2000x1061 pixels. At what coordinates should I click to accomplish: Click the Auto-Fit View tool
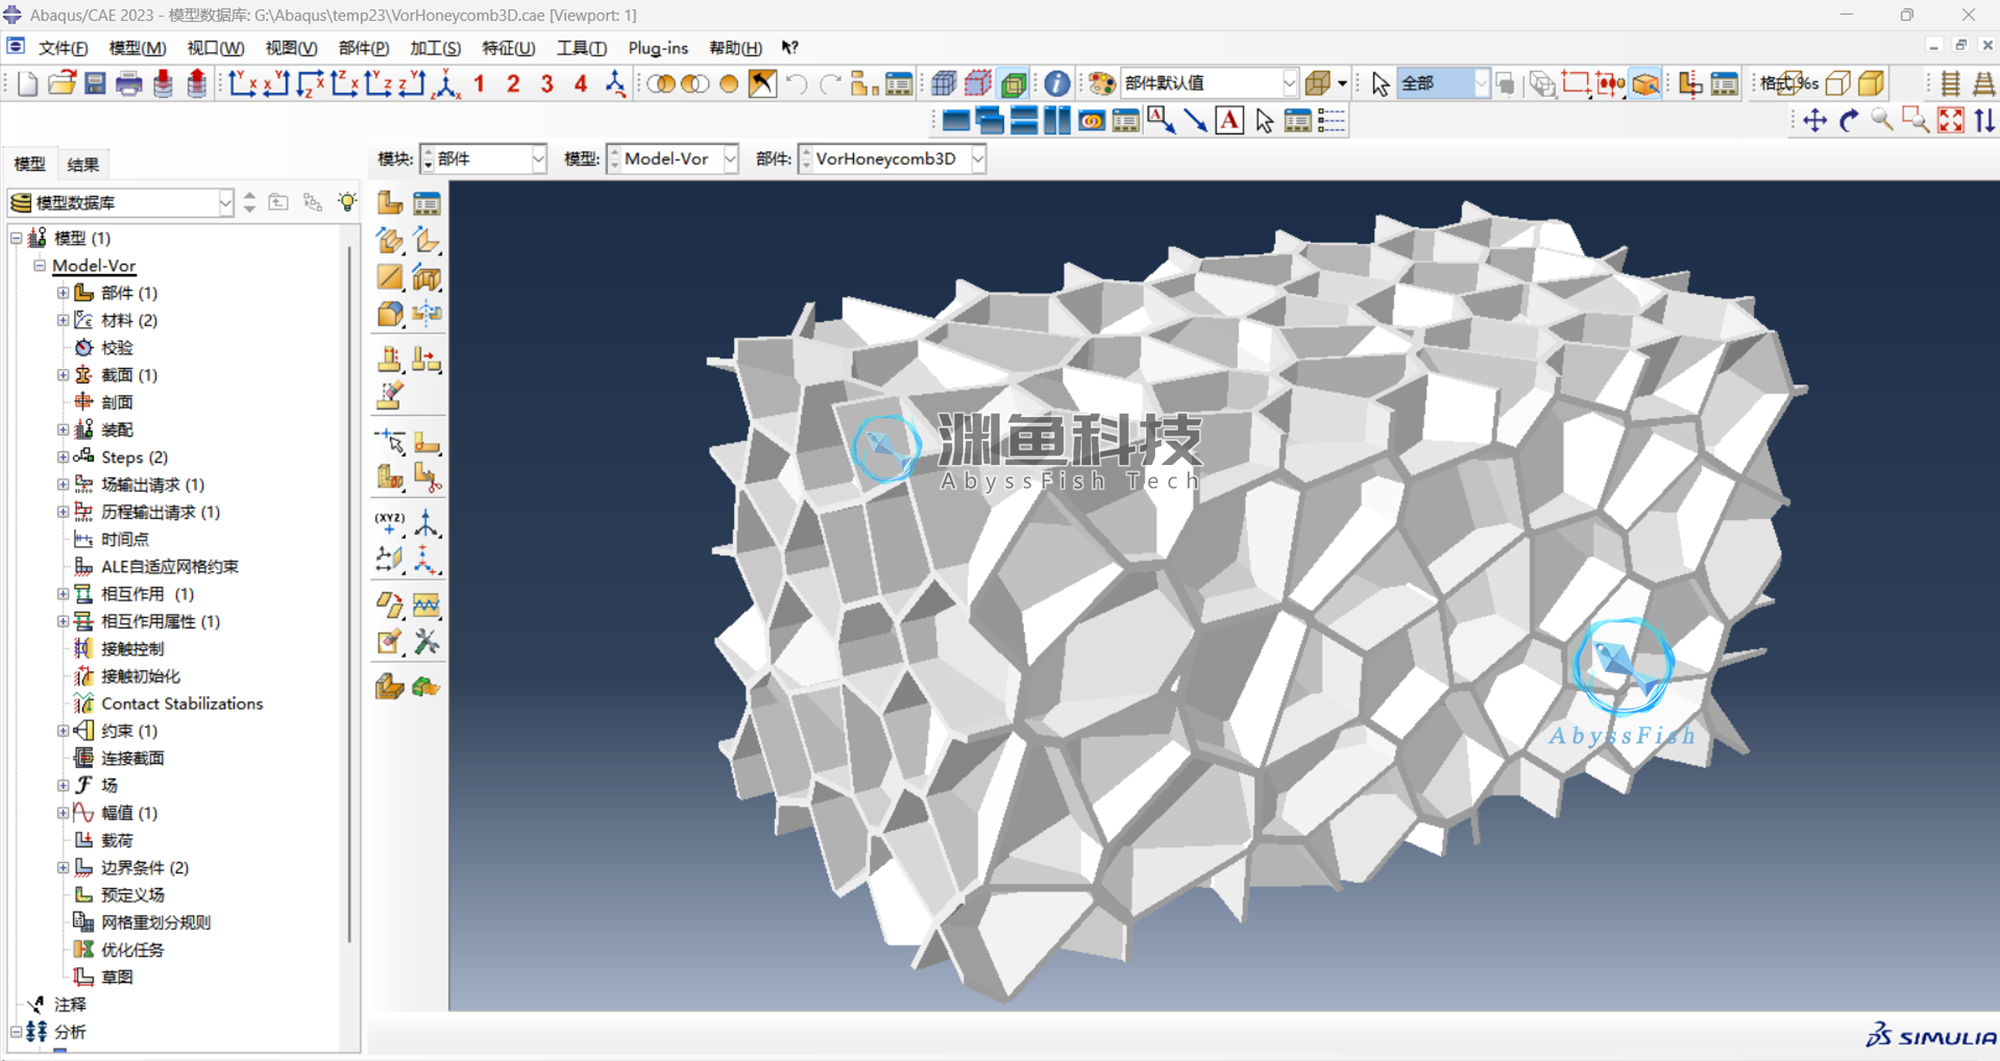click(x=1951, y=121)
